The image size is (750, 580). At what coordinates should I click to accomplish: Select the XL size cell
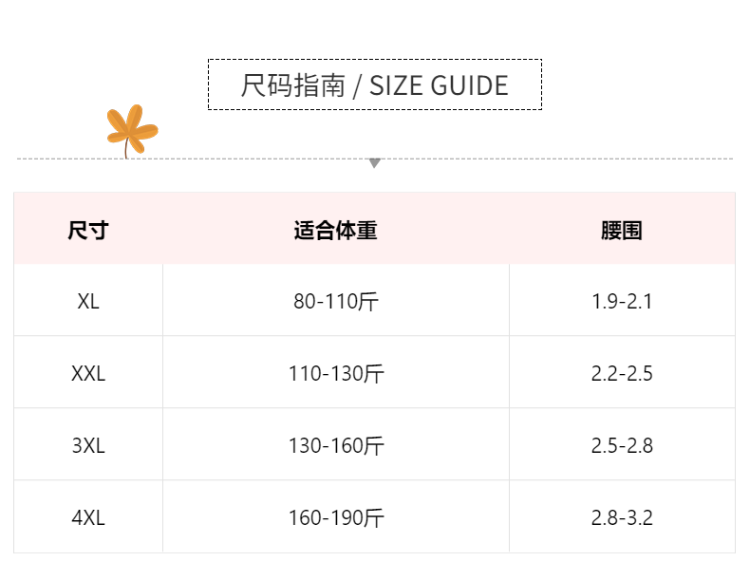point(88,301)
